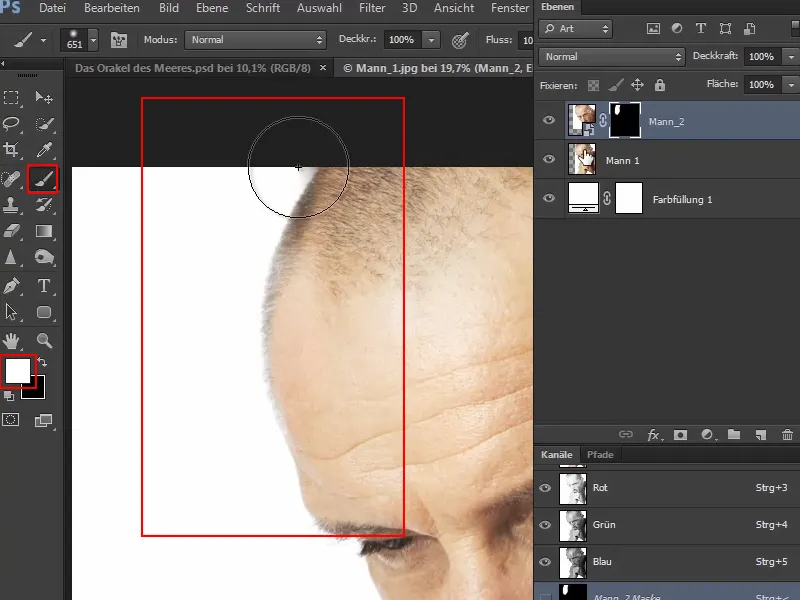Select the Eraser tool

pyautogui.click(x=11, y=231)
